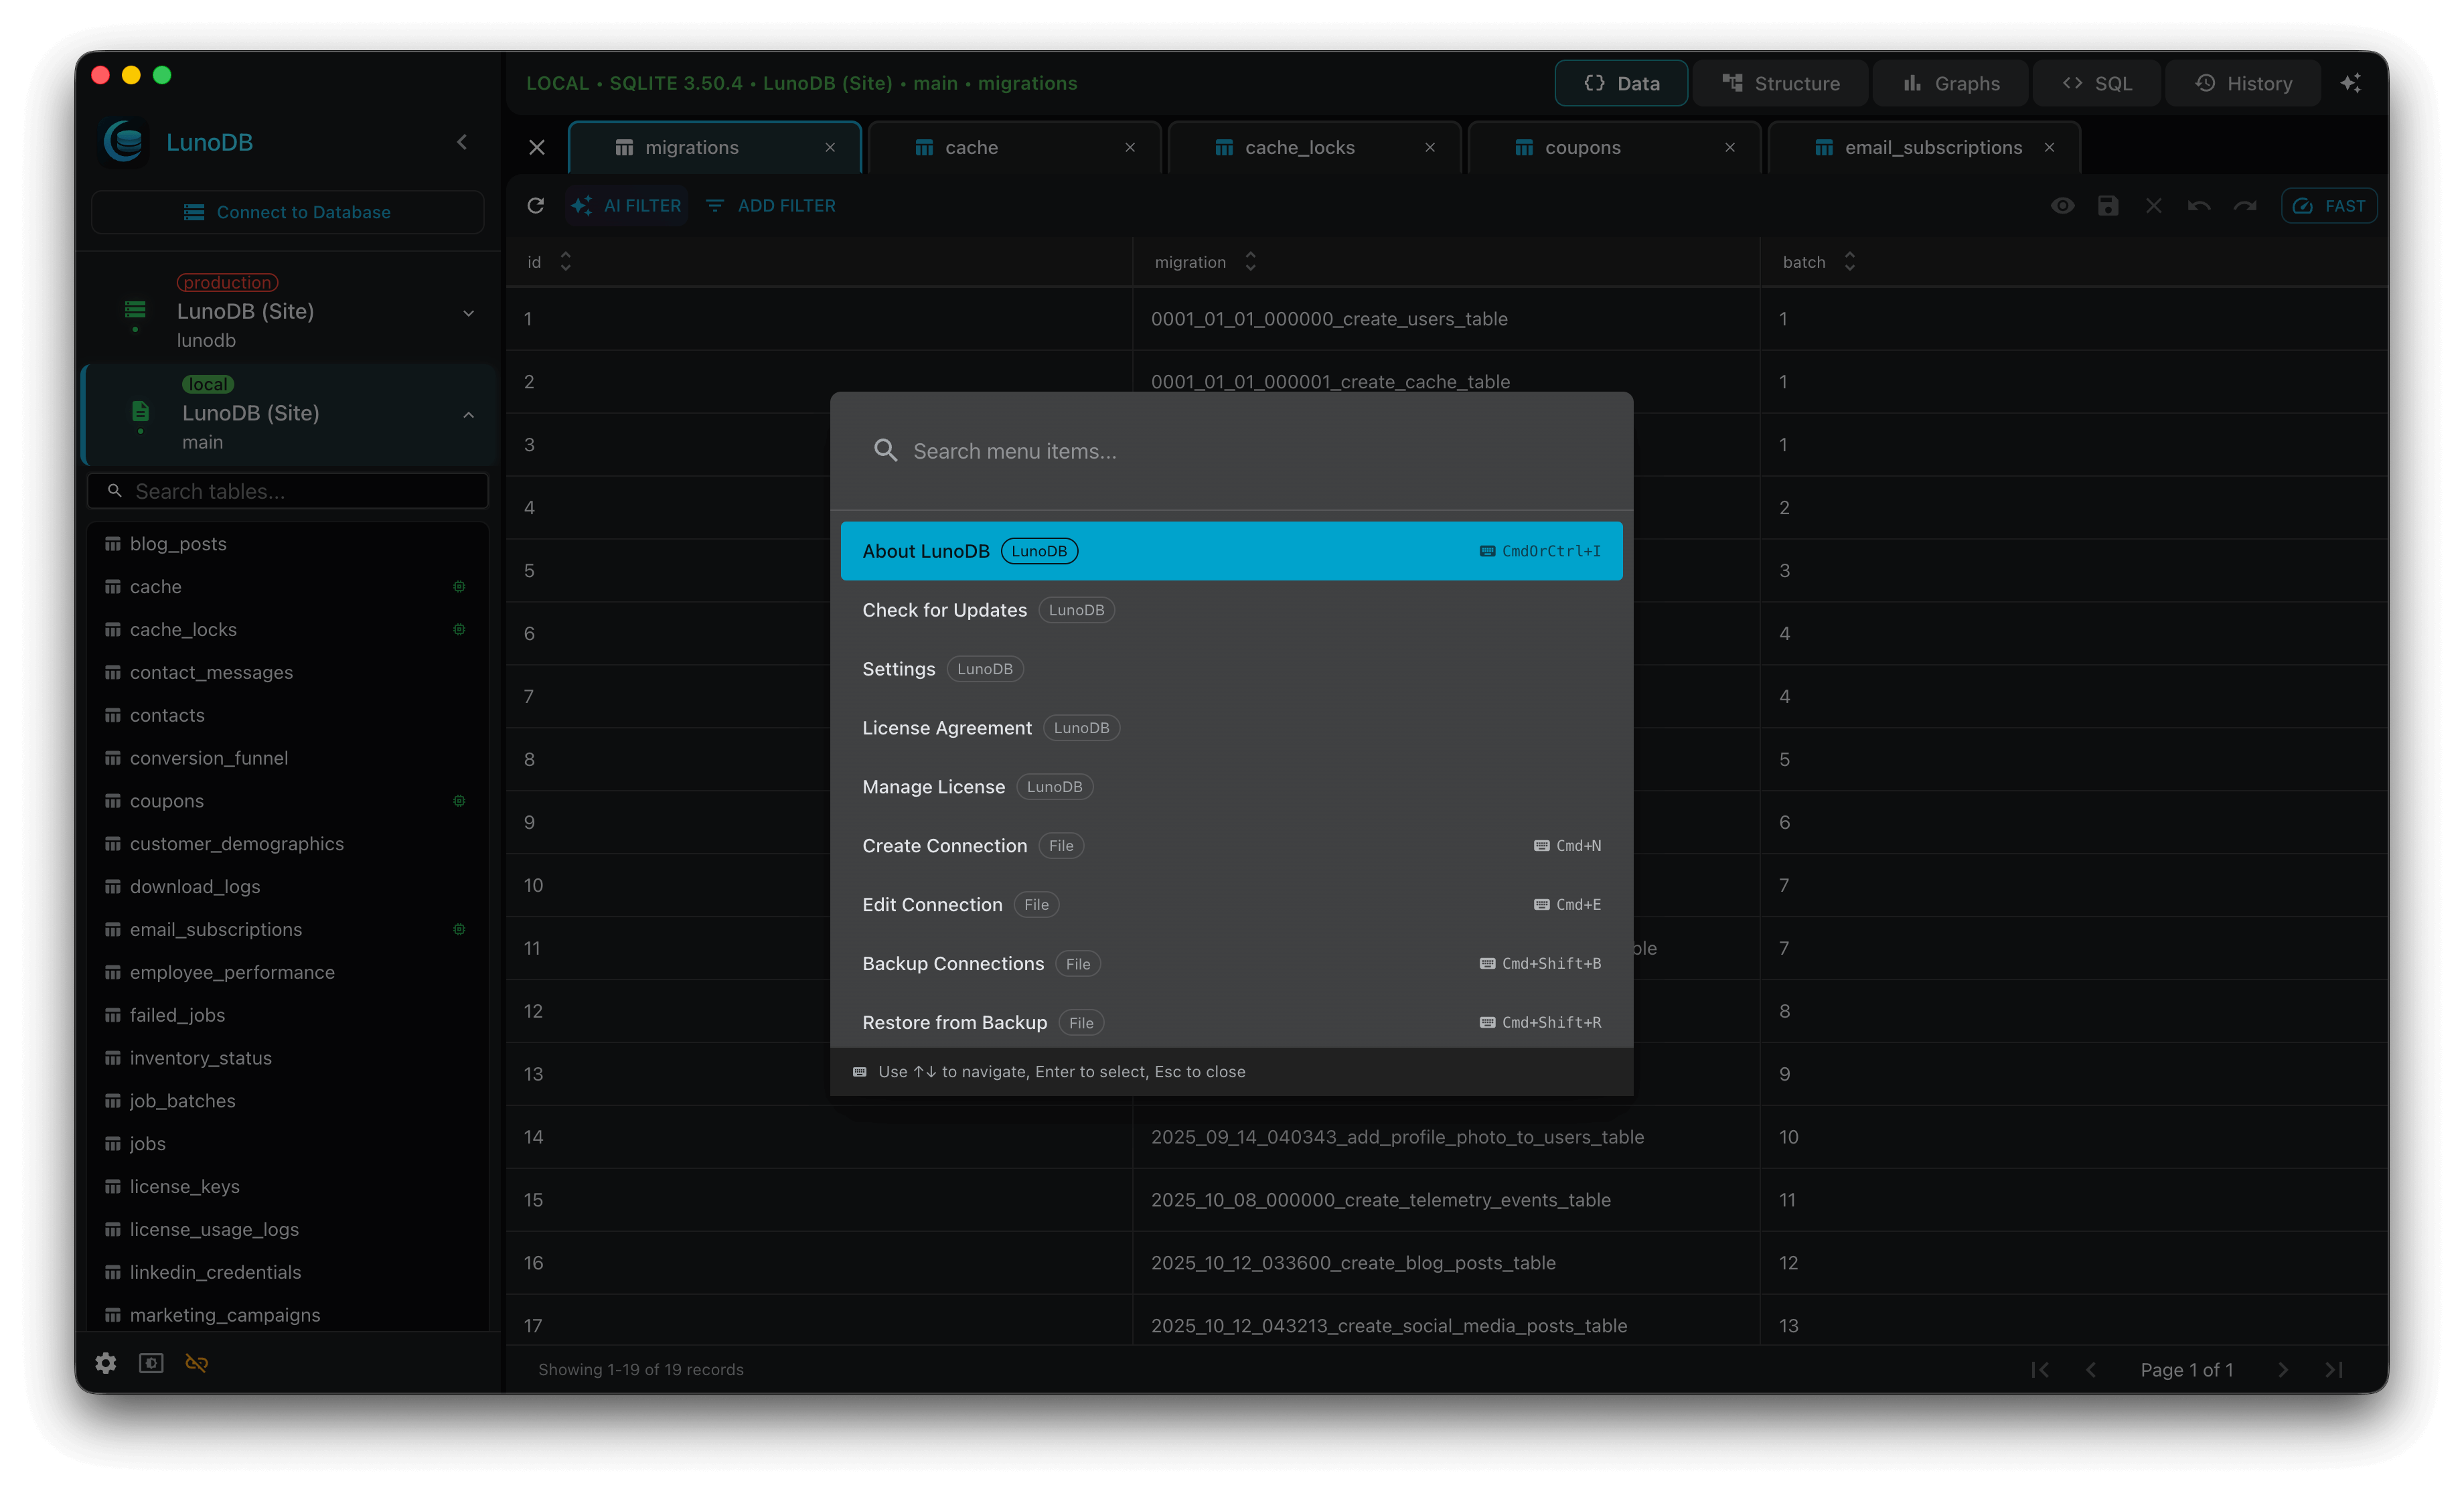Select About LunoDB in the command palette
The height and width of the screenshot is (1493, 2464).
coord(1231,550)
